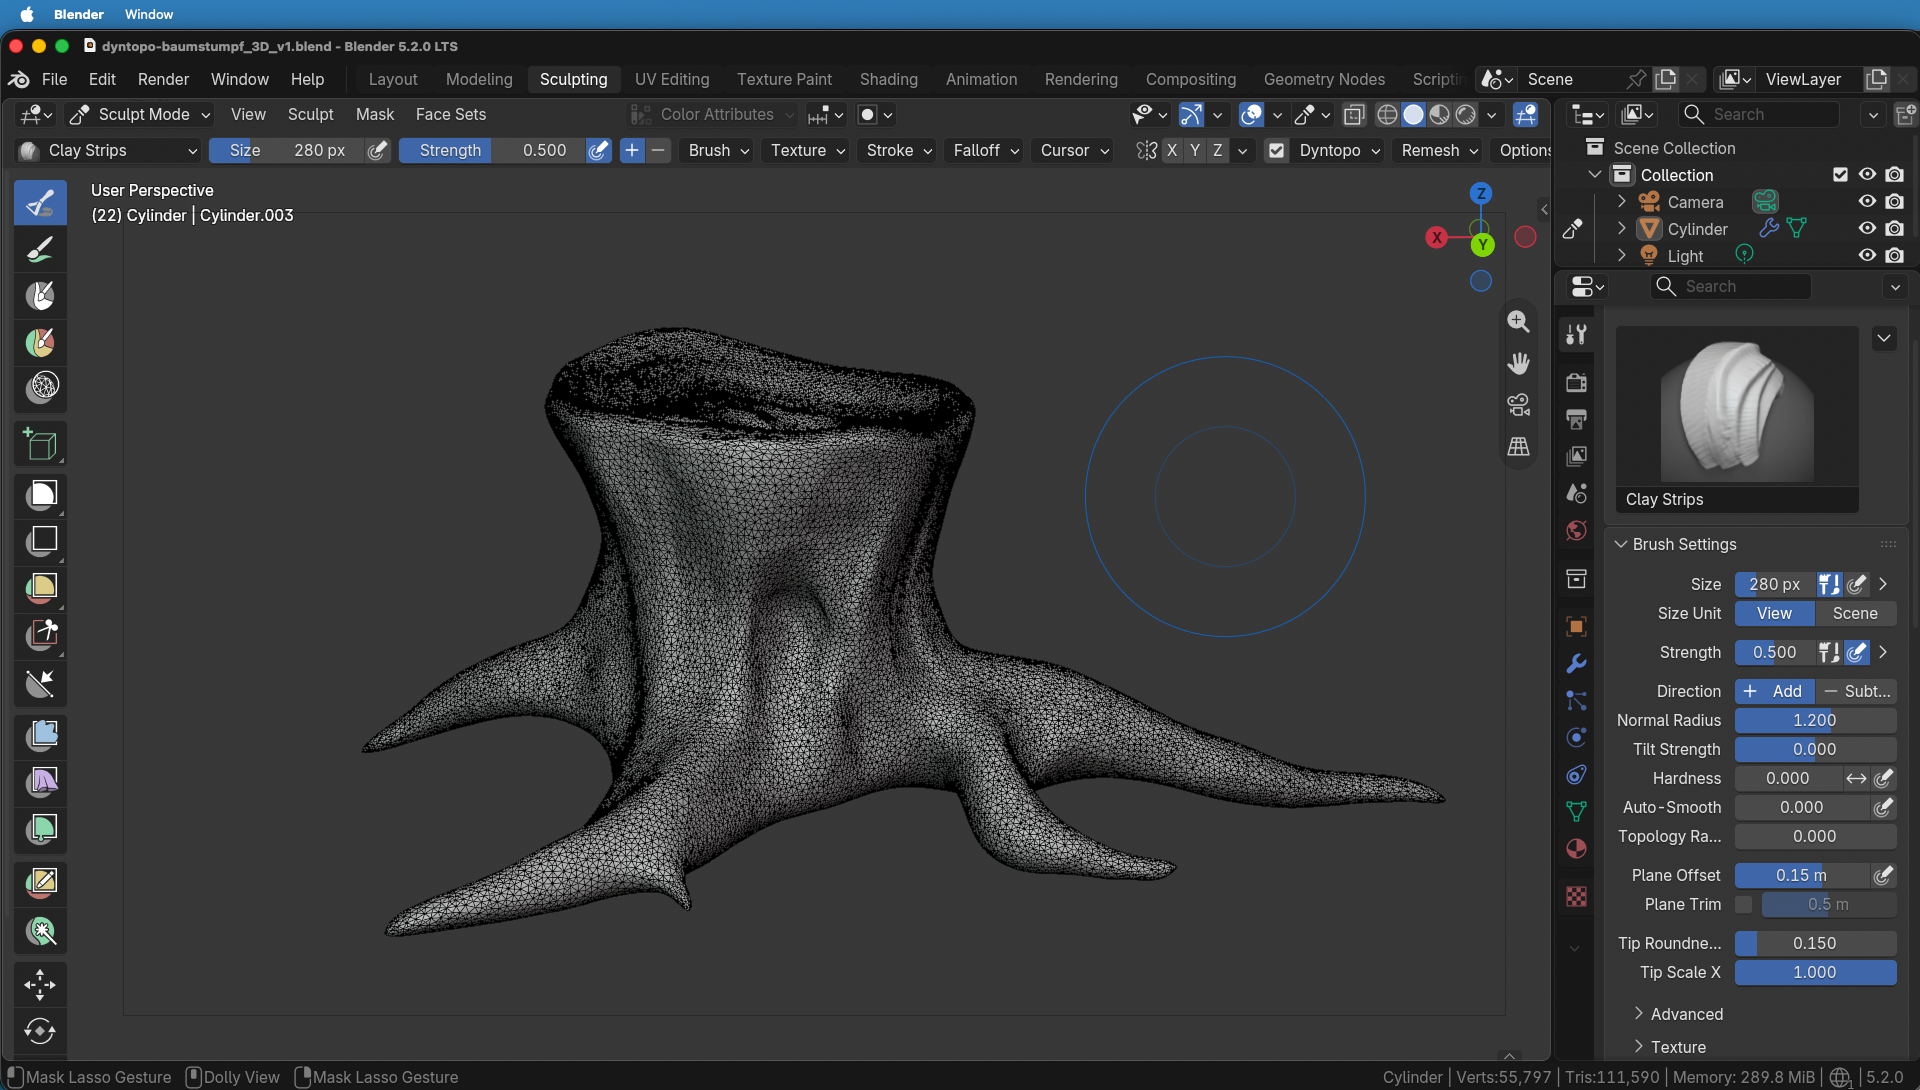Open the Render menu

click(x=163, y=79)
